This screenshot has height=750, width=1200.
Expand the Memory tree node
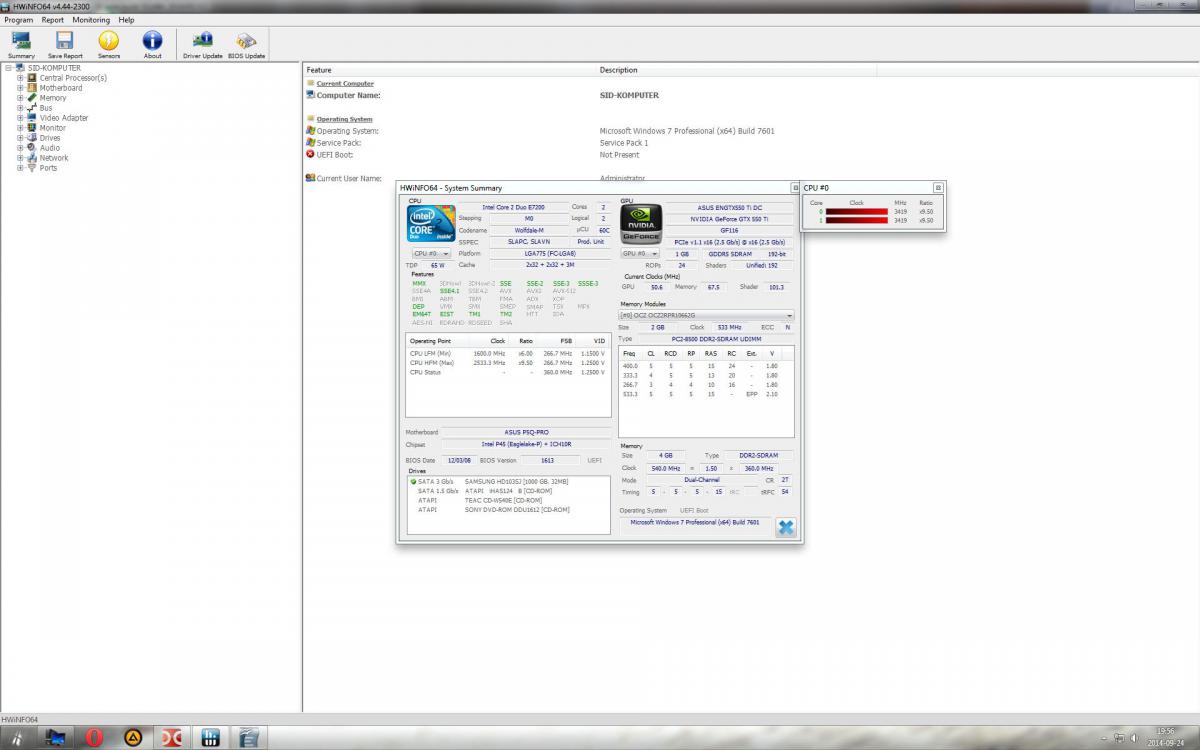(20, 98)
